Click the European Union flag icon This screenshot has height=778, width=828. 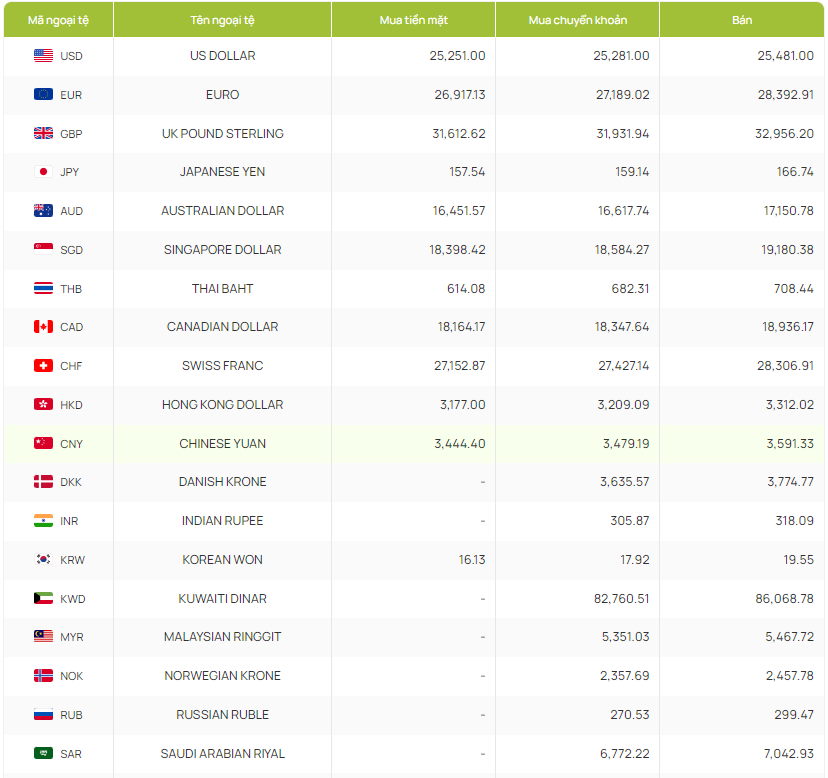[x=43, y=95]
